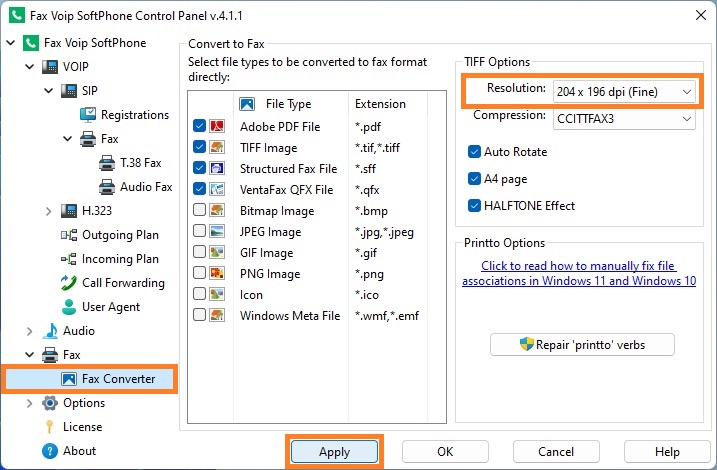Toggle the A4 page checkbox
The height and width of the screenshot is (470, 717).
tap(474, 178)
